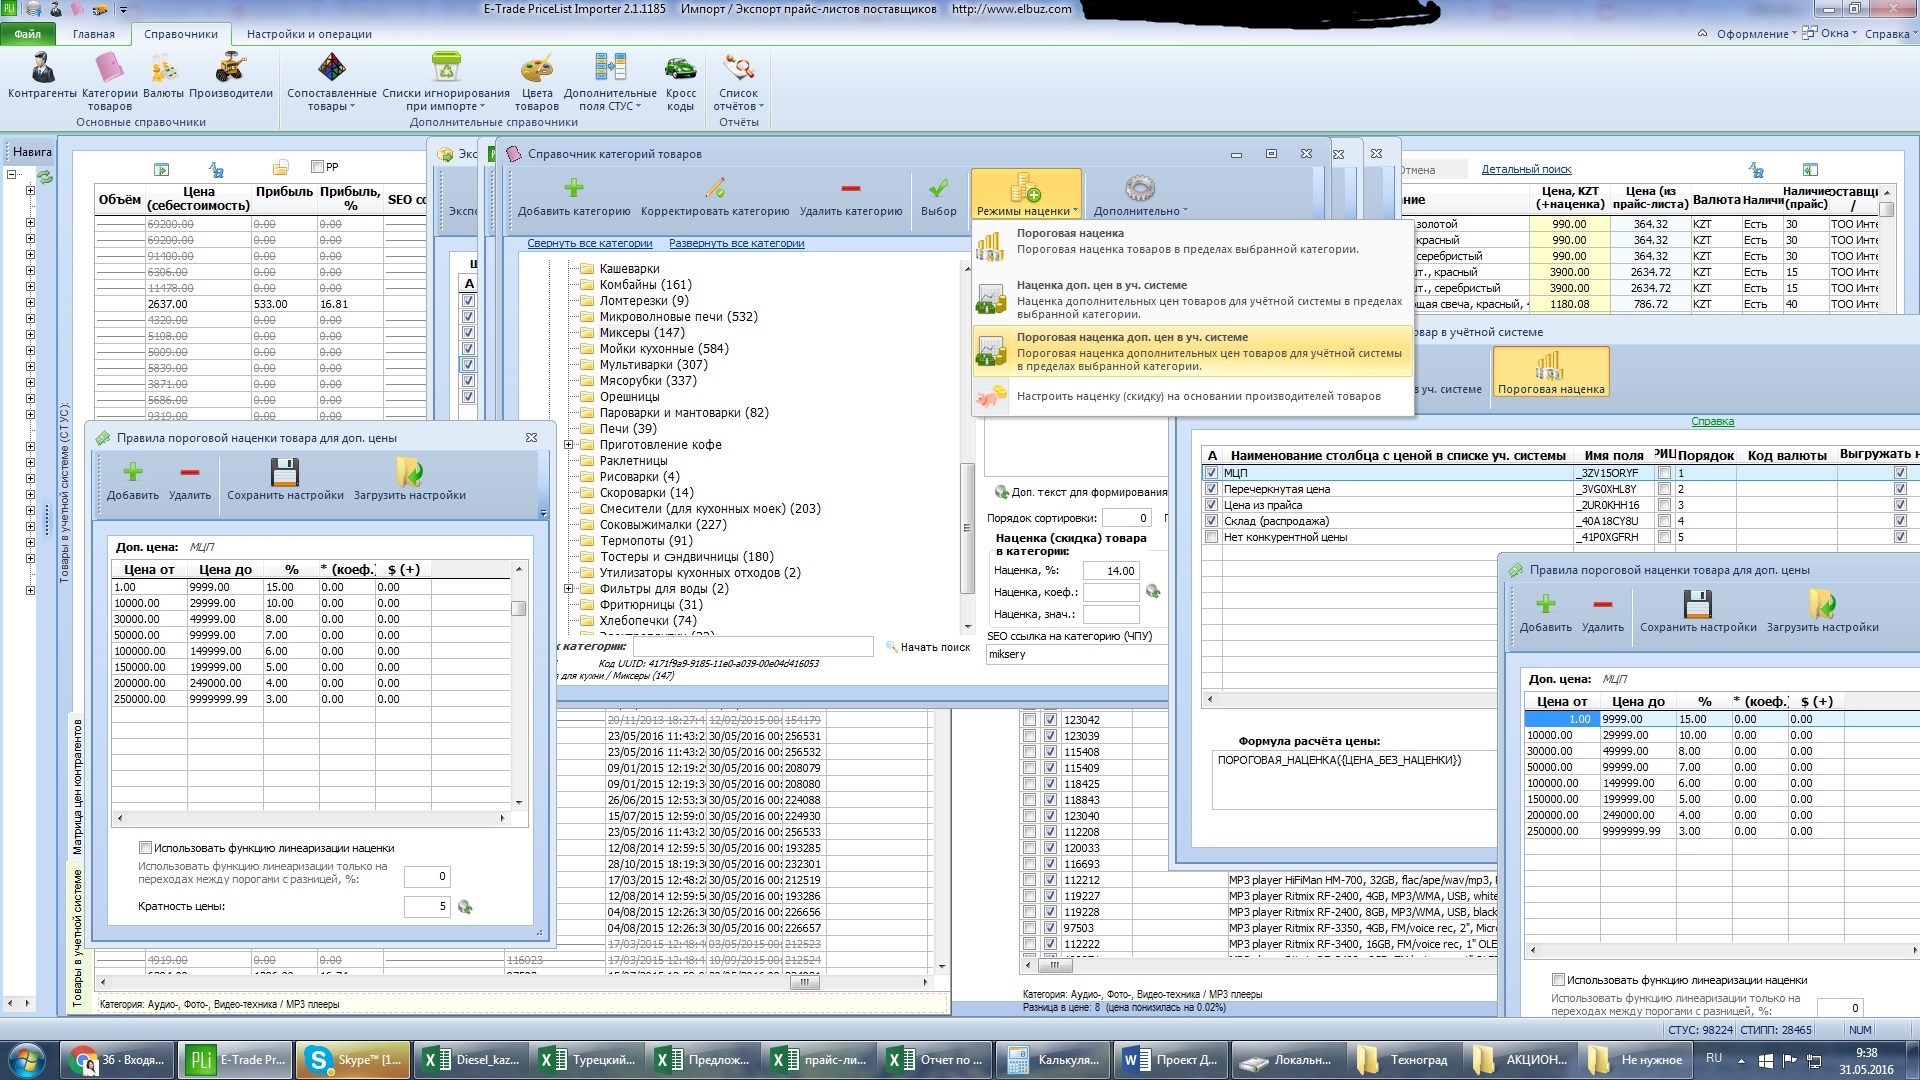Screen dimensions: 1920x1080
Task: Switch to Настройки и операции ribbon tab
Action: click(x=309, y=34)
